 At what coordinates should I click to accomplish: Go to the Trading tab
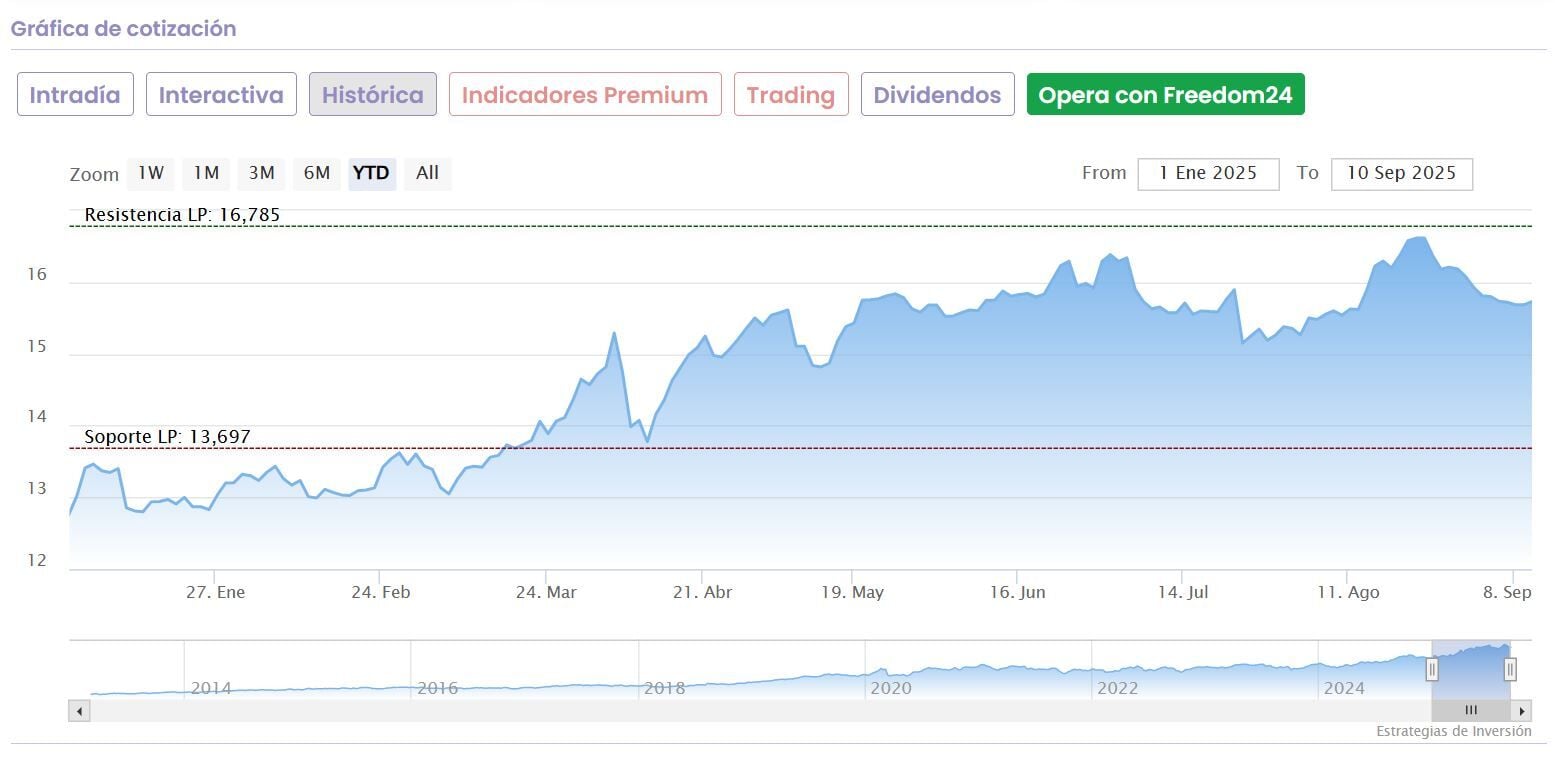[x=791, y=95]
